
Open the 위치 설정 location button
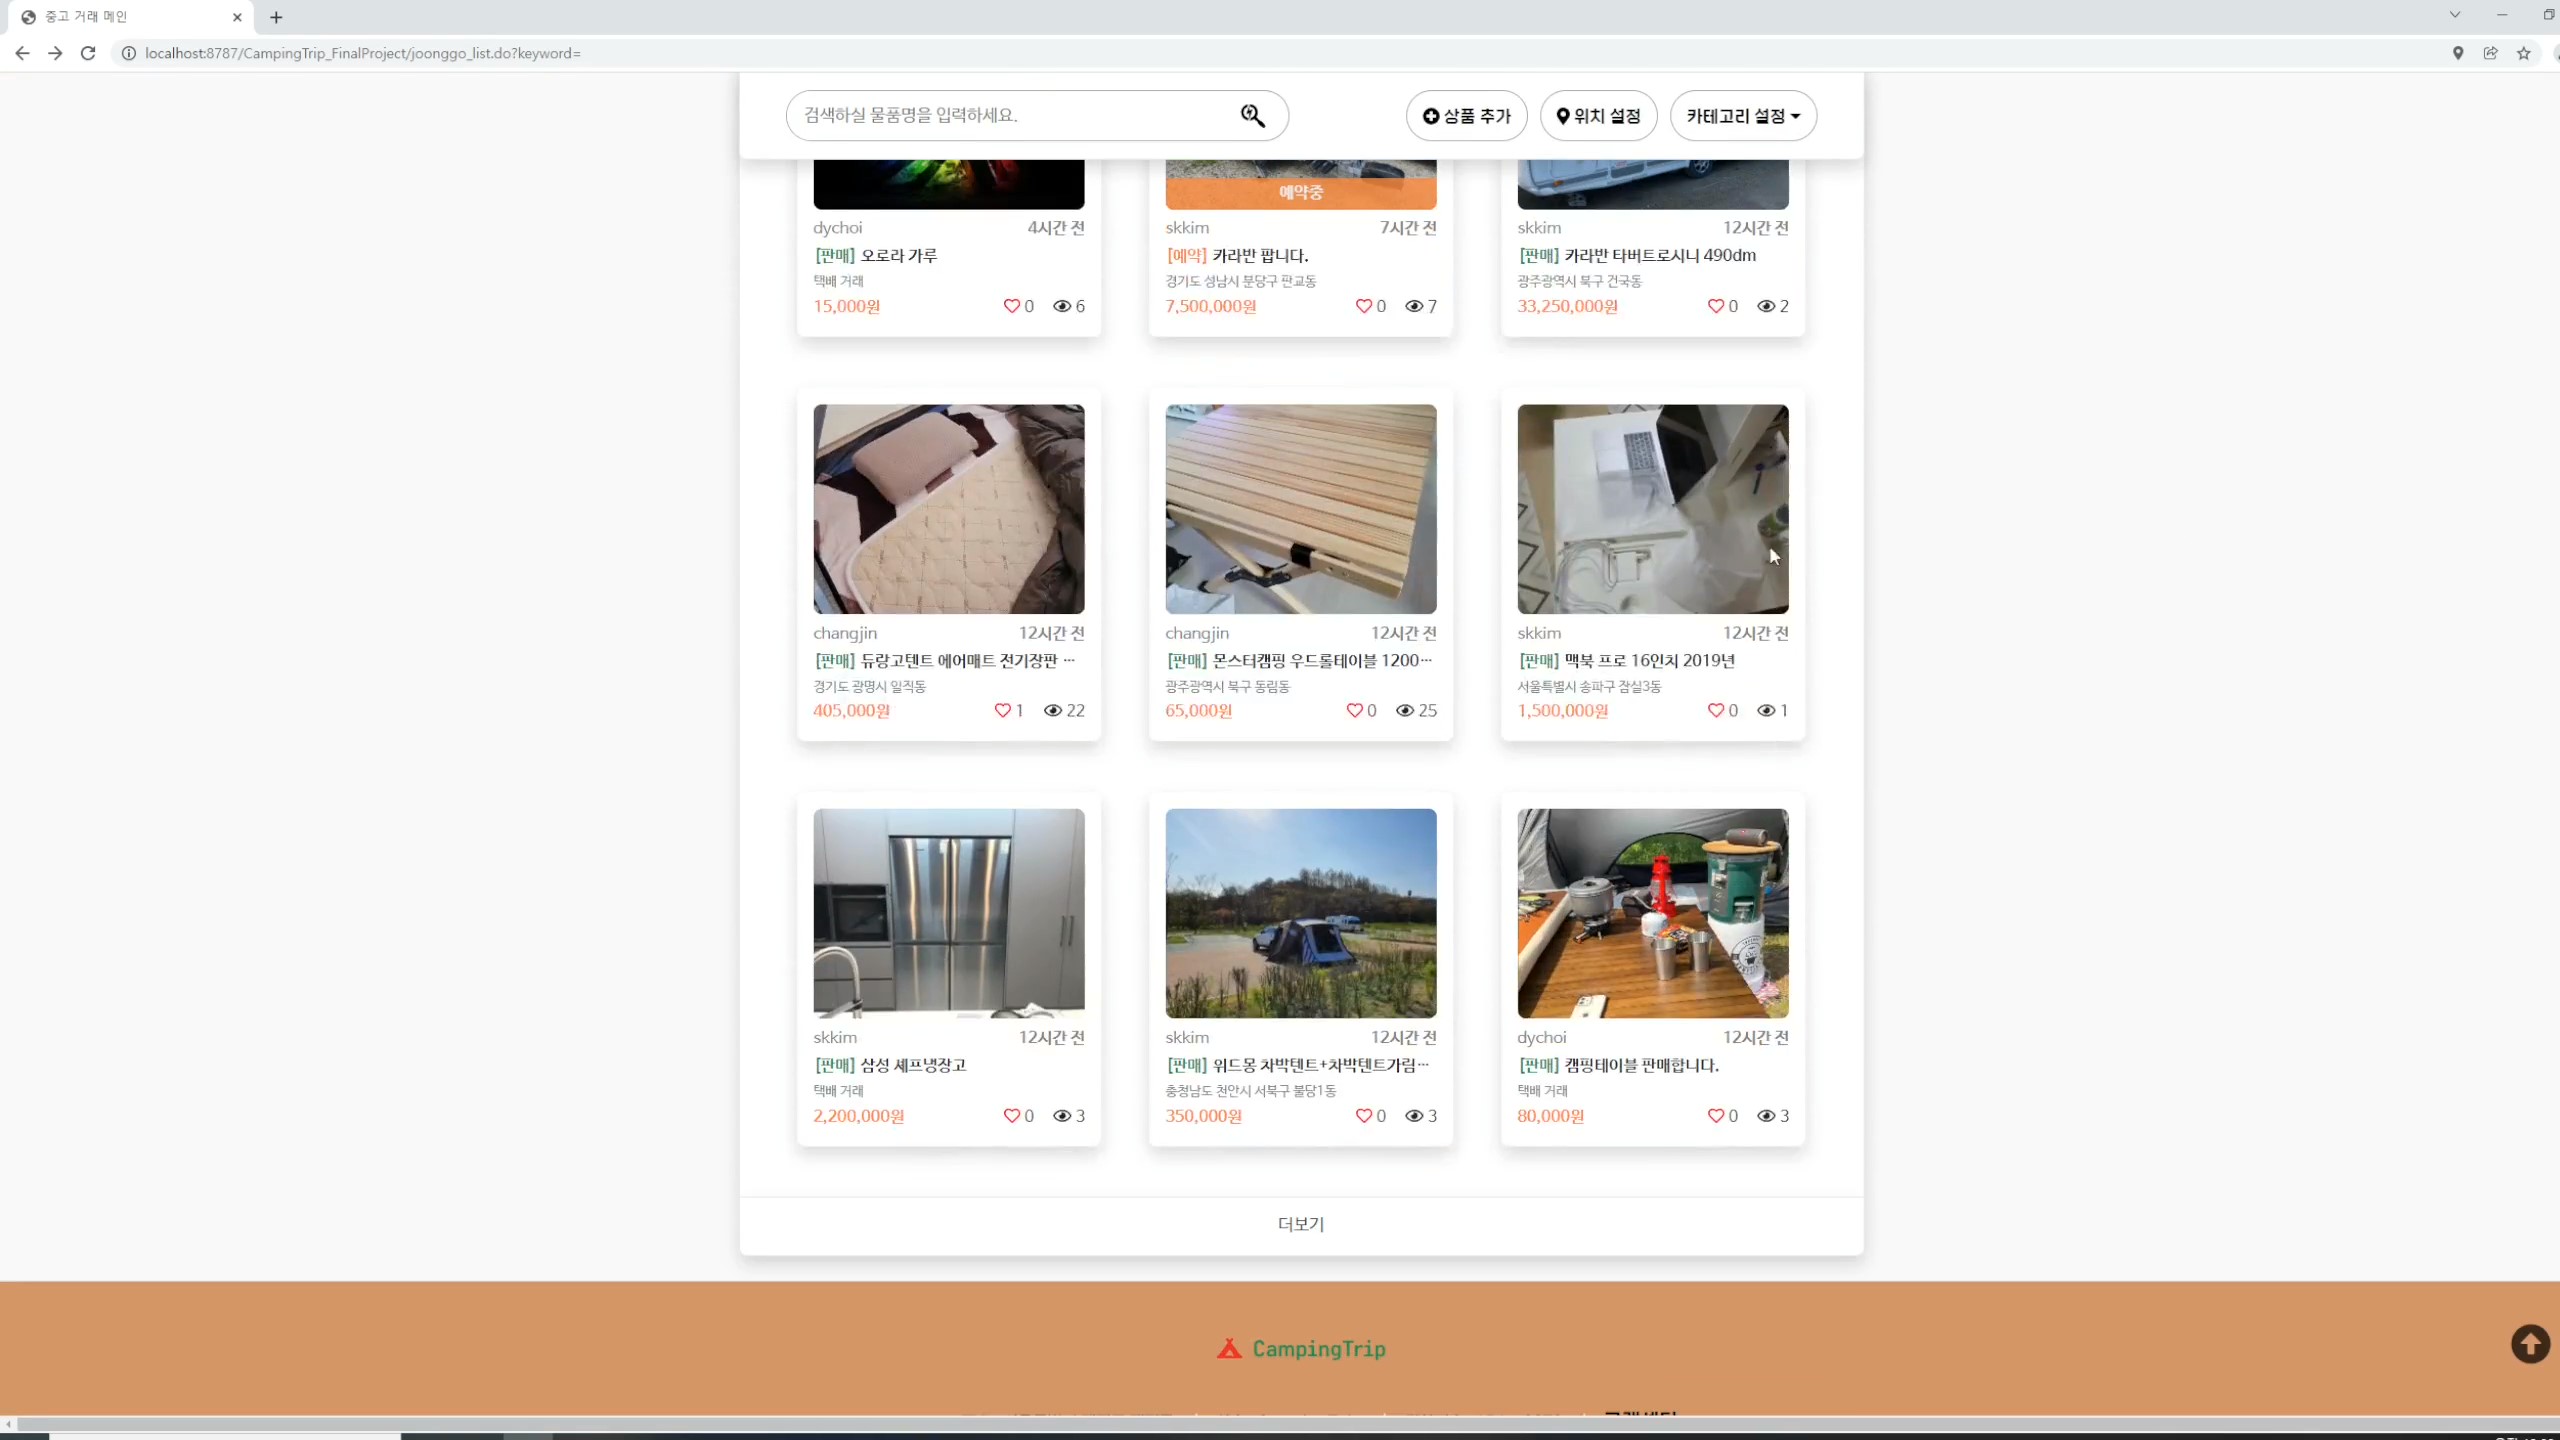1598,116
